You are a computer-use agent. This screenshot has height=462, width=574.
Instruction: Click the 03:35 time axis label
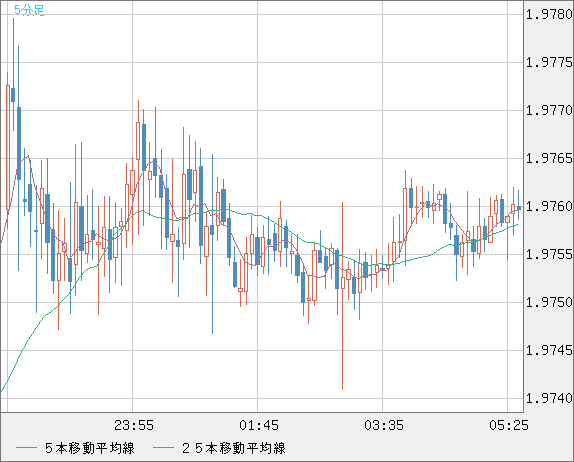tap(384, 425)
